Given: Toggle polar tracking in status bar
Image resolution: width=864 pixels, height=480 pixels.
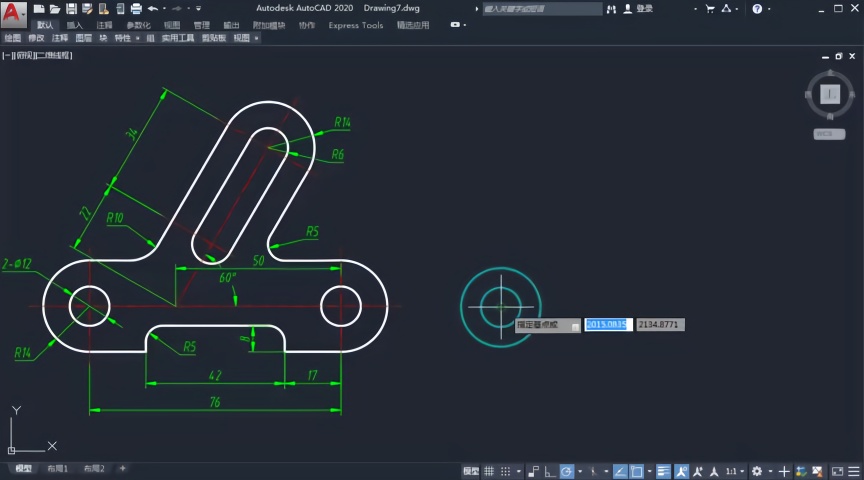Looking at the screenshot, I should (566, 471).
